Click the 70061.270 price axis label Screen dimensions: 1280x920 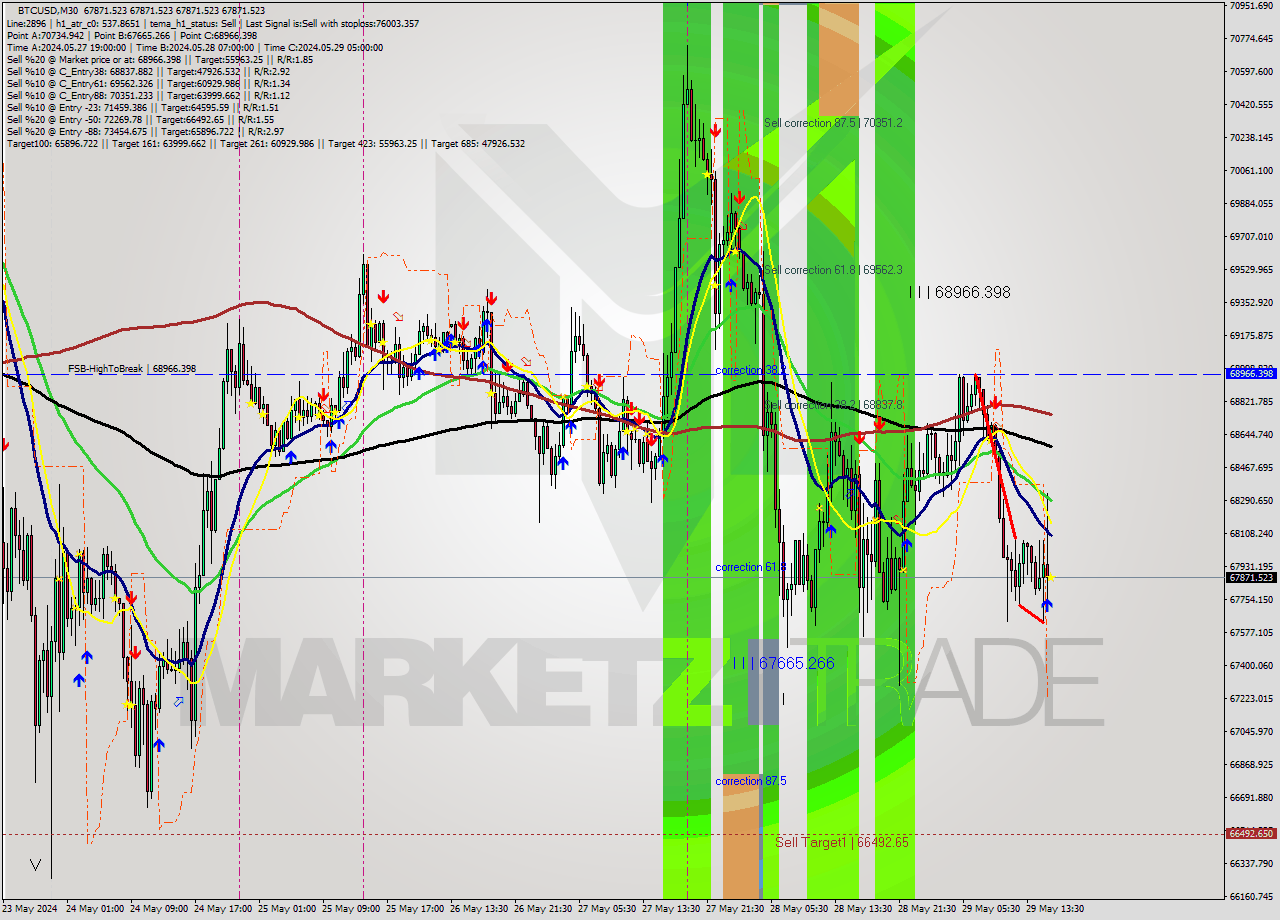(x=1251, y=171)
